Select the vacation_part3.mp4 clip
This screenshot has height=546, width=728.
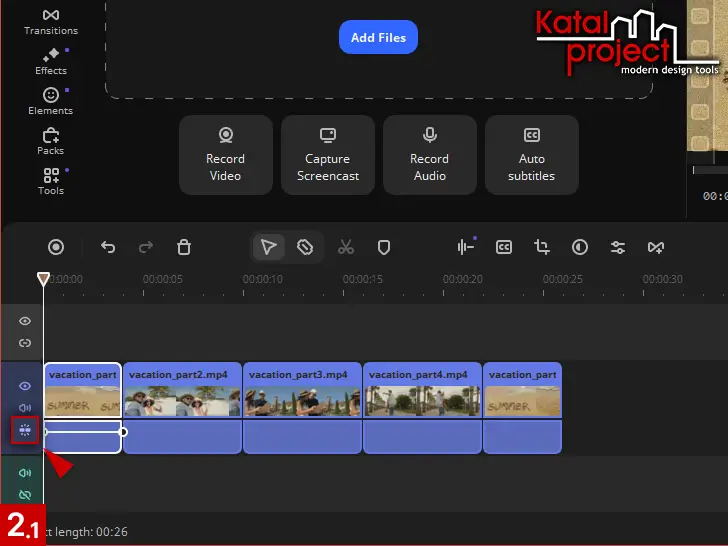302,391
